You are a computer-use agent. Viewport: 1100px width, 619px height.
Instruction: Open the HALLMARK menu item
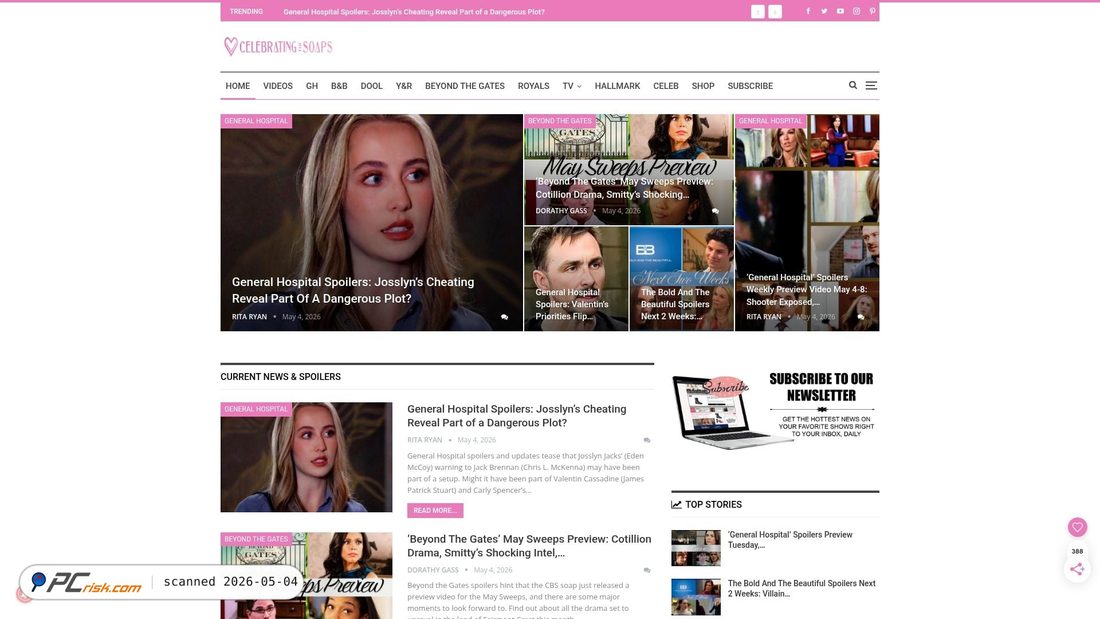(x=617, y=86)
